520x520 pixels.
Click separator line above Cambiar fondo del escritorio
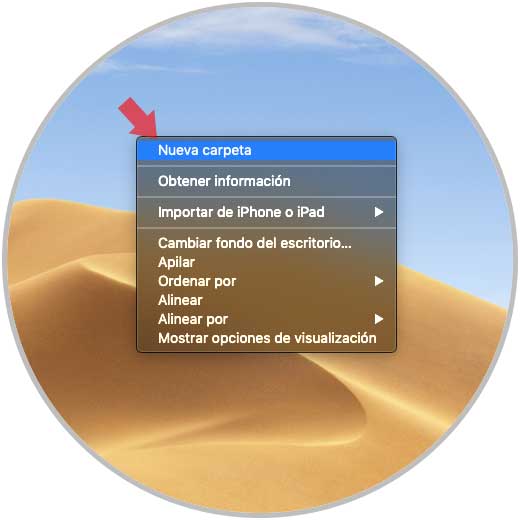[x=266, y=228]
